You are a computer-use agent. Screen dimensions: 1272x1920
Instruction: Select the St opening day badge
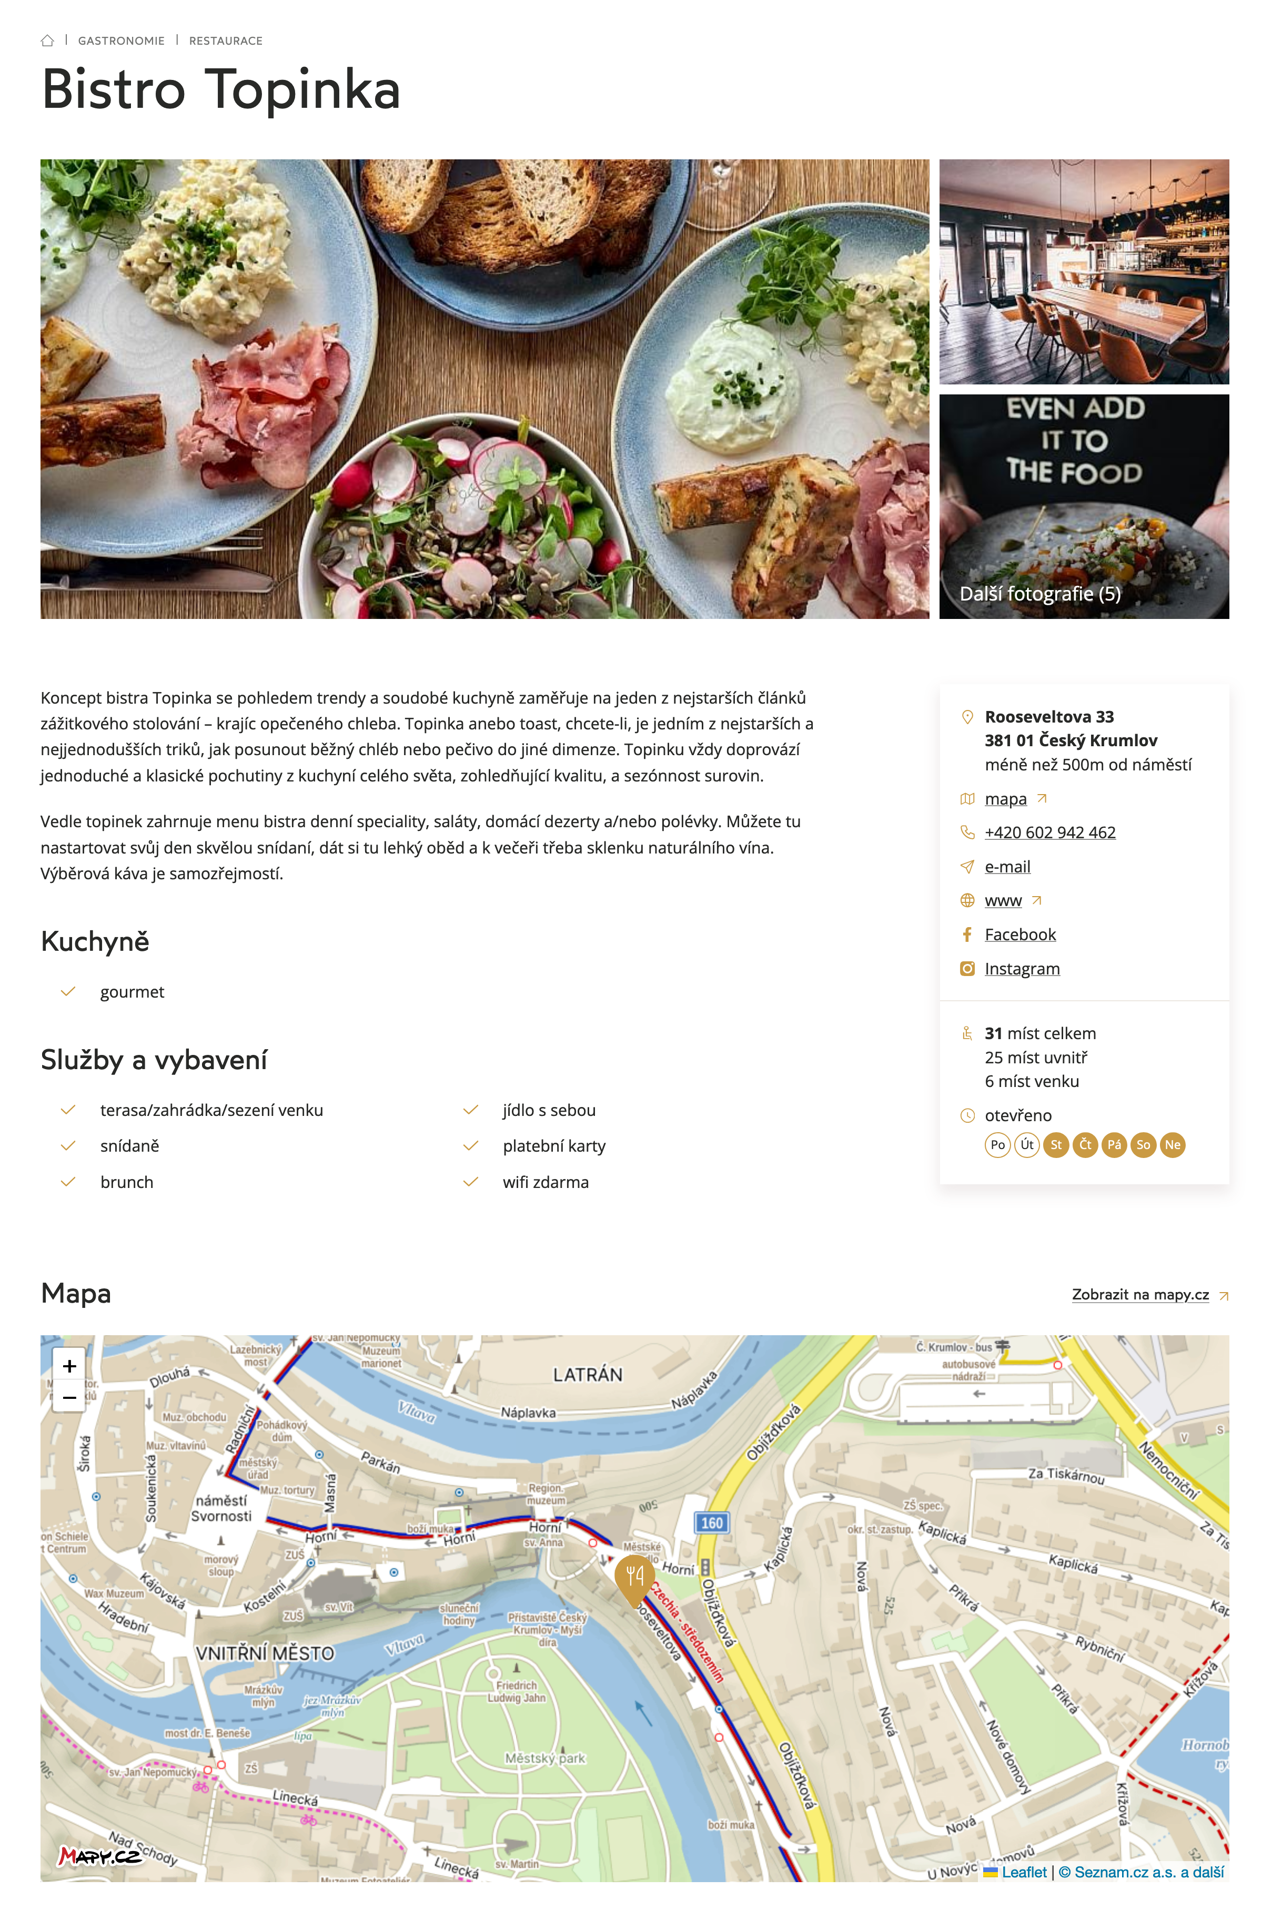click(x=1056, y=1145)
